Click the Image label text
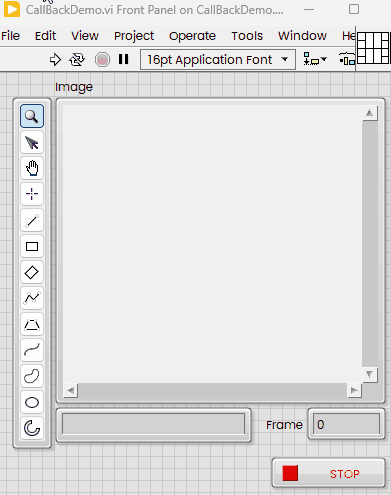391x495 pixels. pos(74,87)
